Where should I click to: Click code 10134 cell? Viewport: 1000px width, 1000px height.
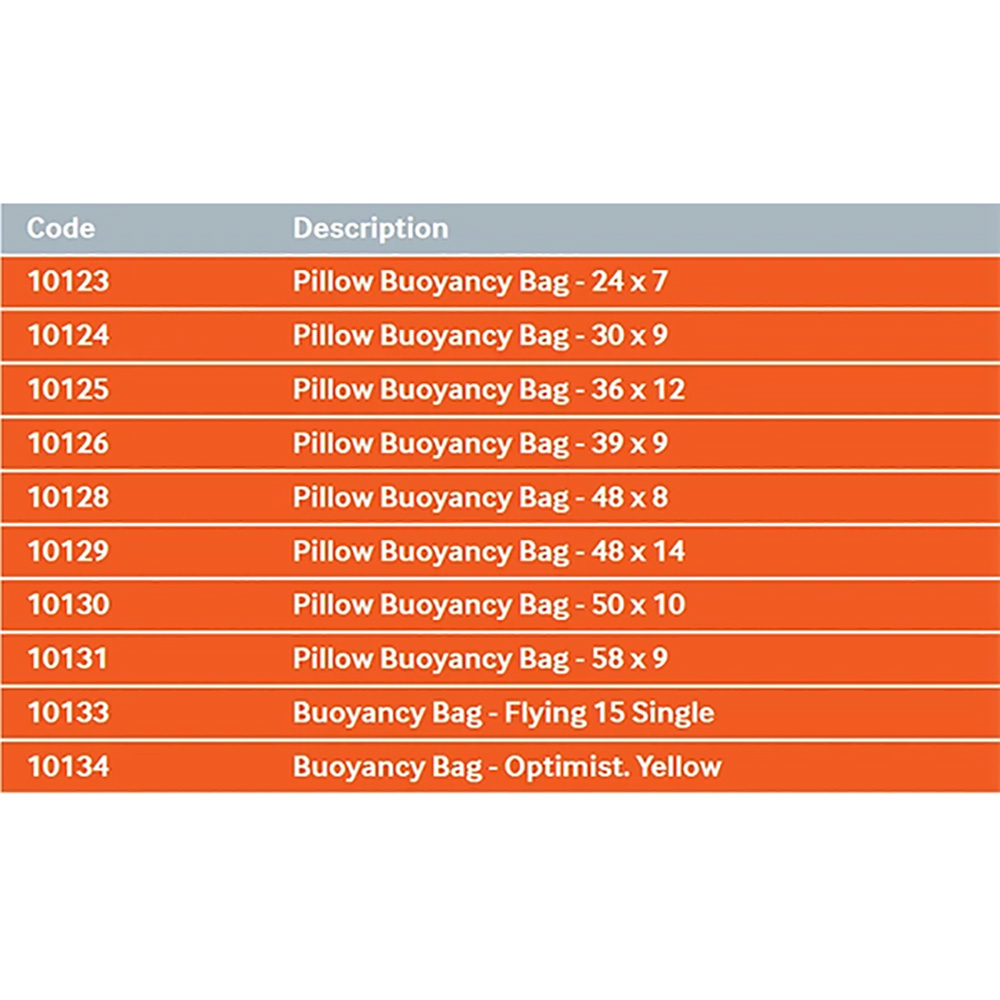point(68,767)
